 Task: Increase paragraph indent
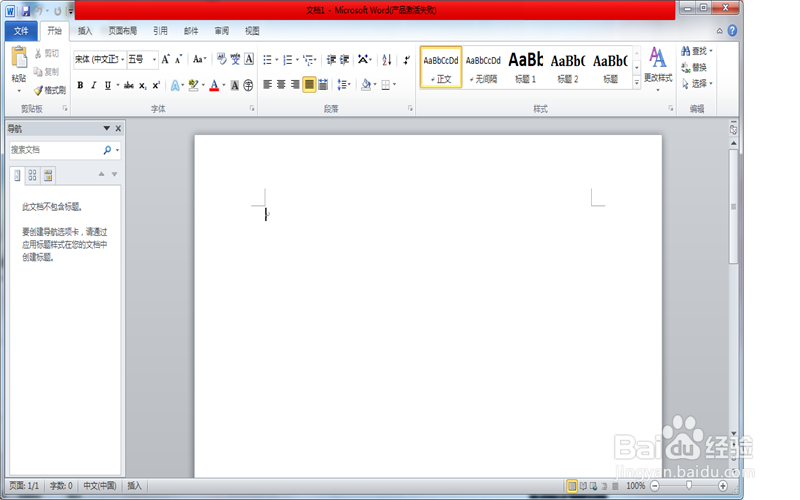345,60
